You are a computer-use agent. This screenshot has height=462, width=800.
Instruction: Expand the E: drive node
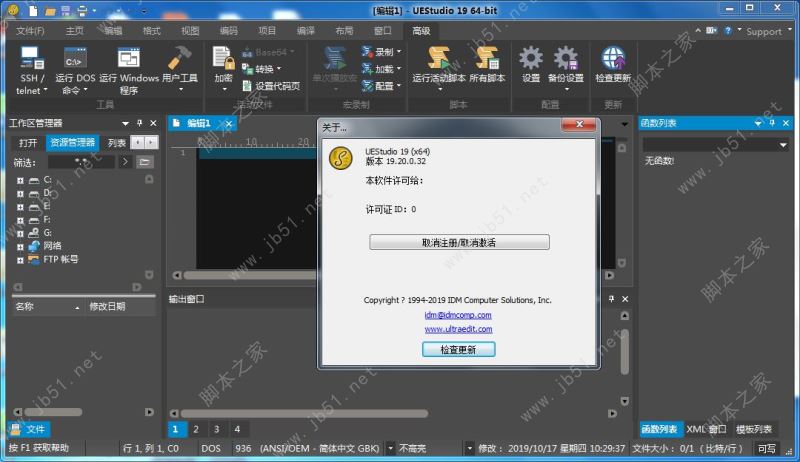20,207
